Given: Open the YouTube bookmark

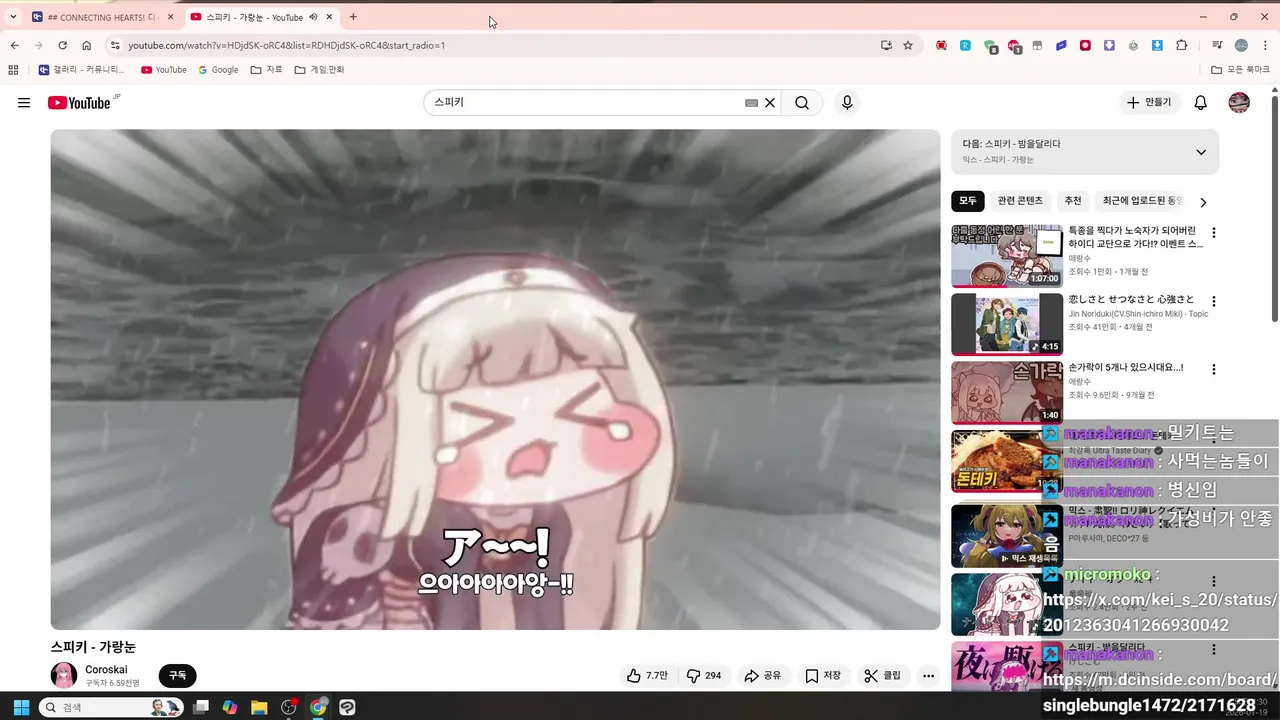Looking at the screenshot, I should pyautogui.click(x=164, y=70).
